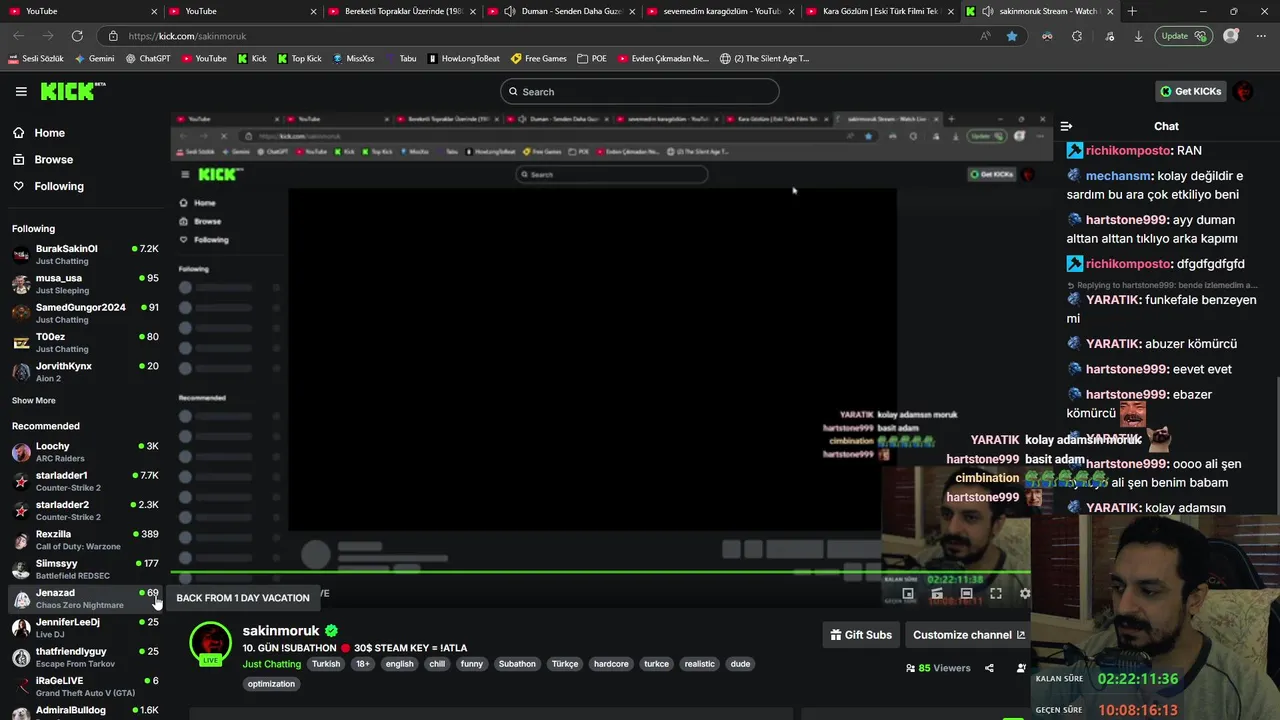This screenshot has height=720, width=1280.
Task: Collapse the chat panel
Action: [x=1066, y=126]
